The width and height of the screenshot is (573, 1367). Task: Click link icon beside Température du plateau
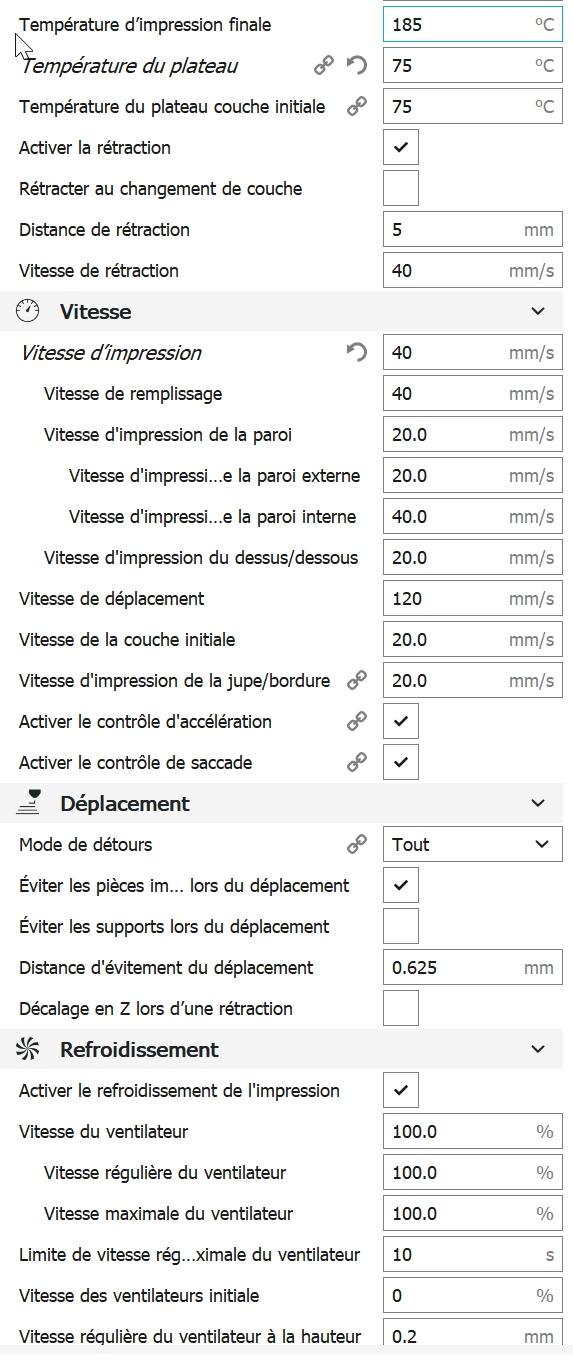324,66
